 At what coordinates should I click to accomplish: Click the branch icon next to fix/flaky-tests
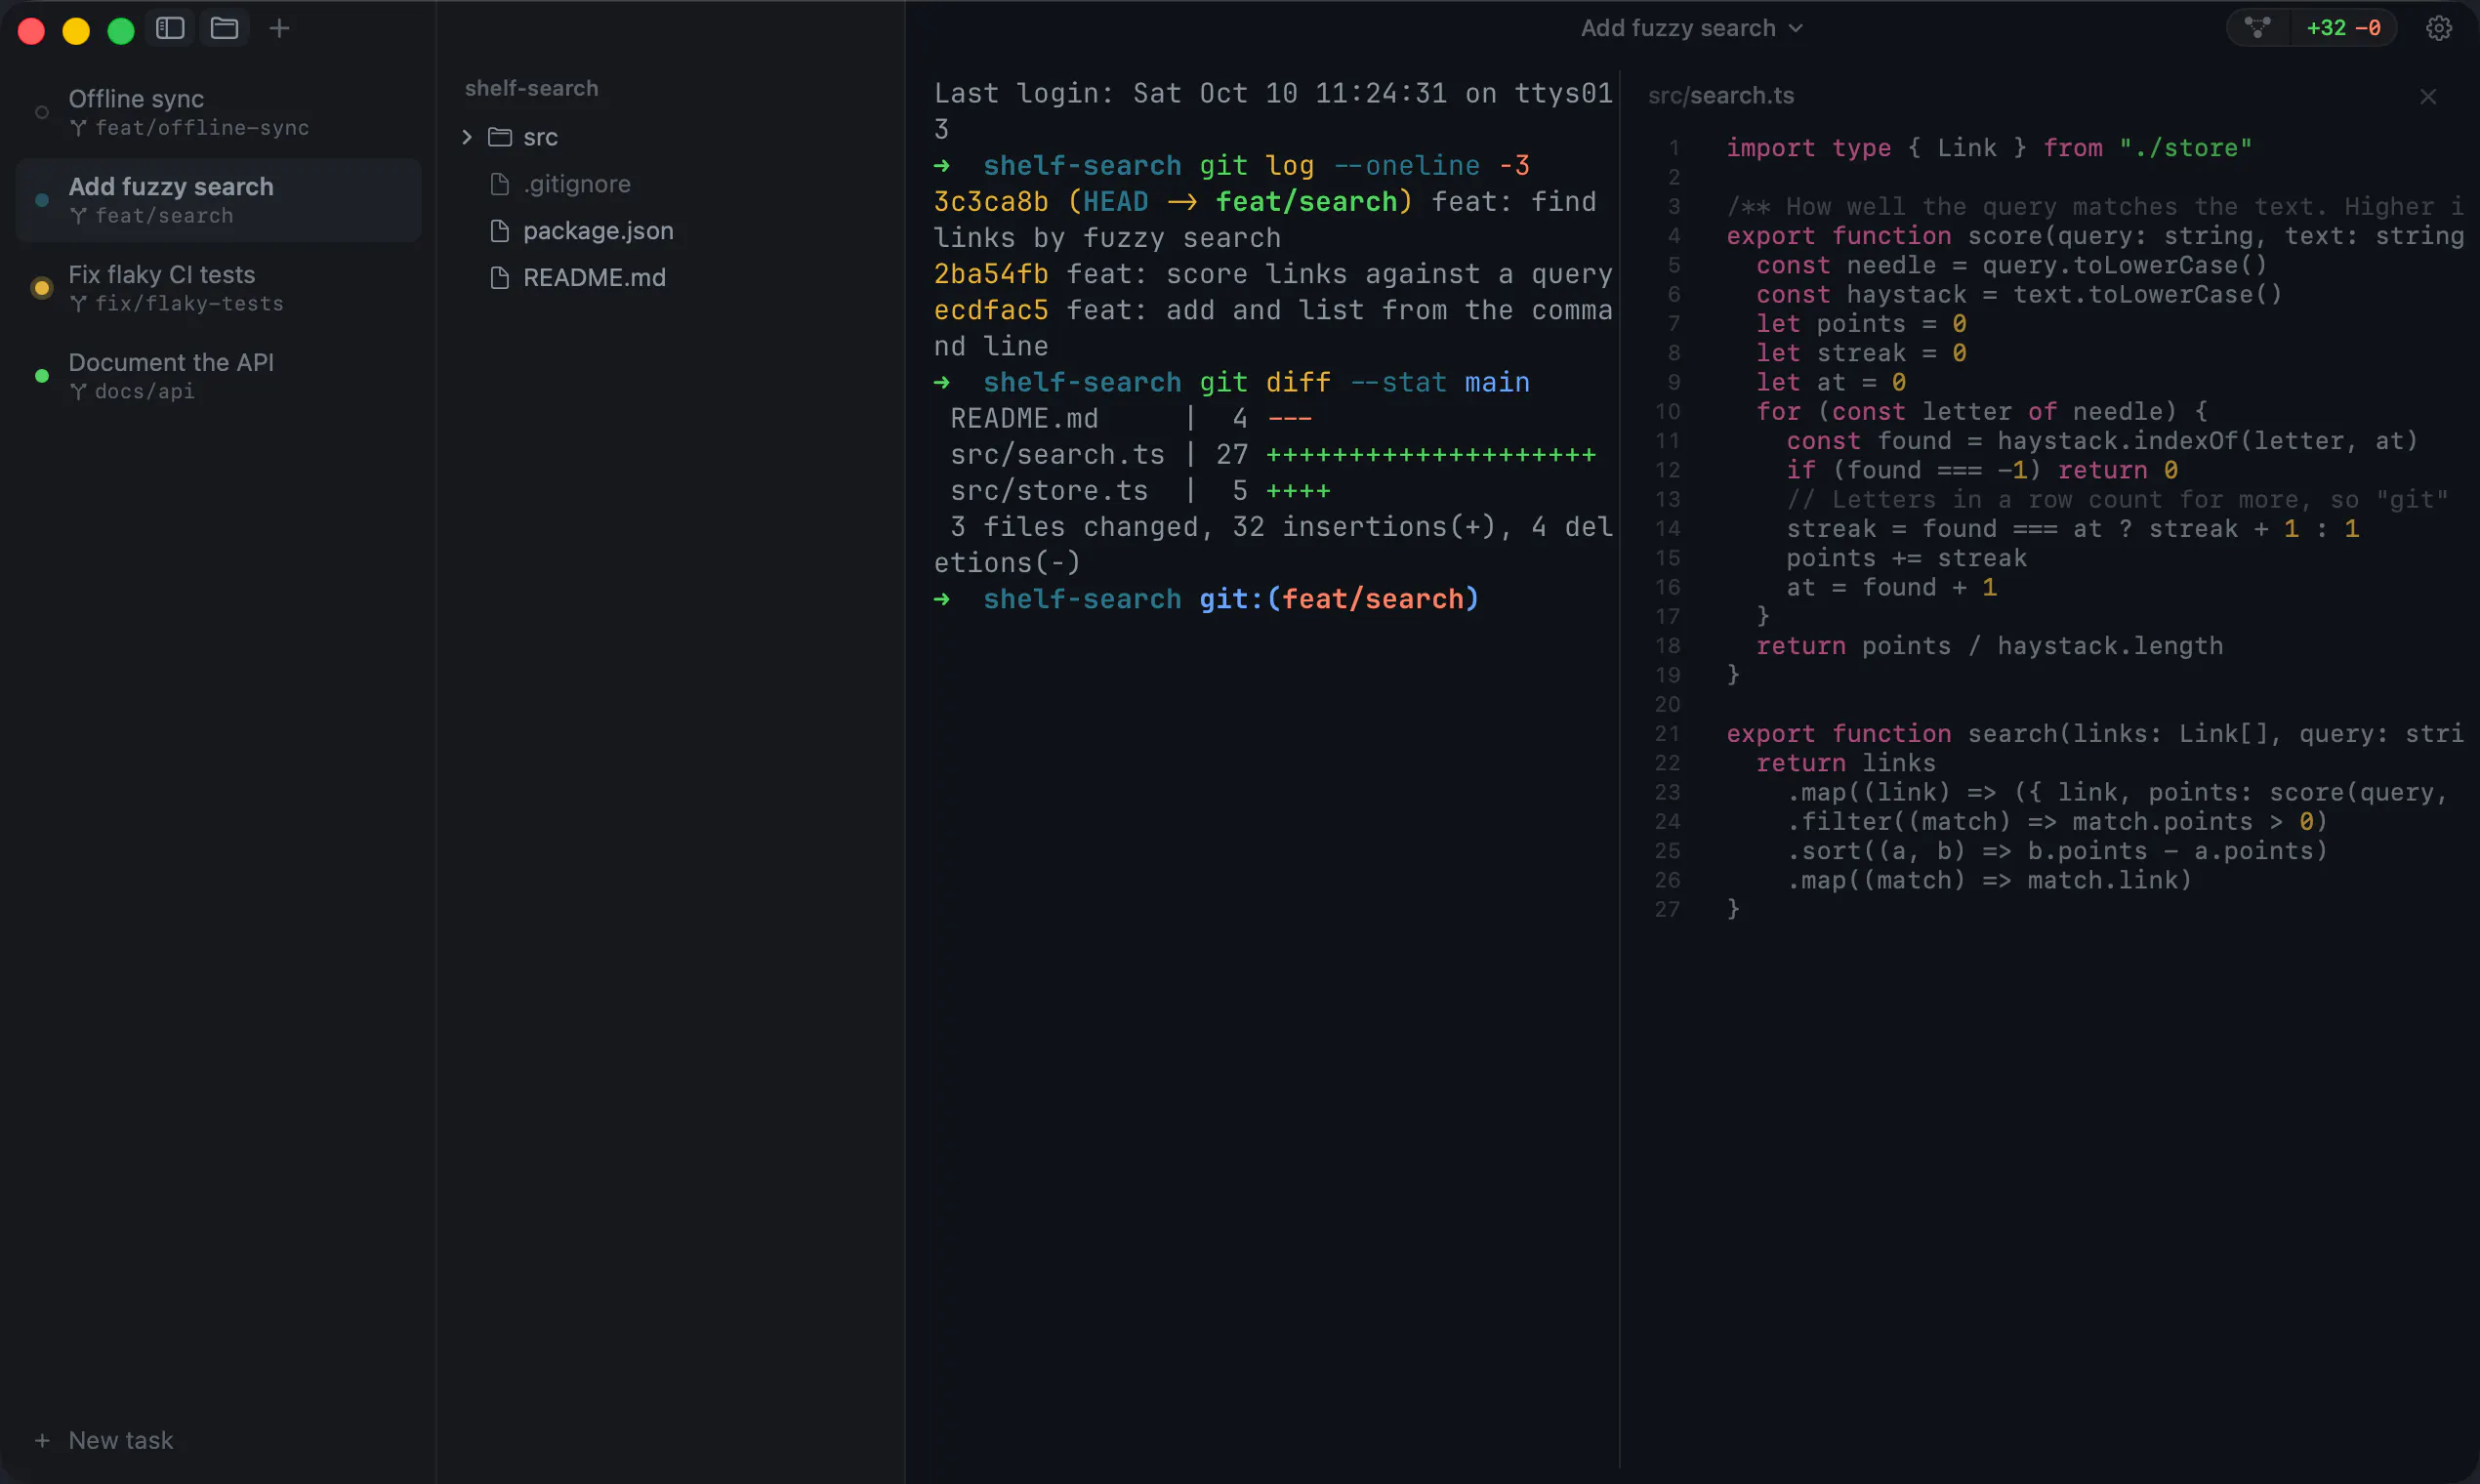(78, 304)
